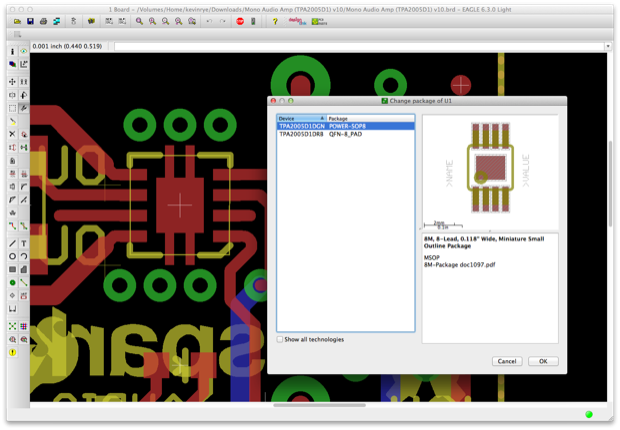Select the Paste brush tool
Viewport: 620px width, 430px height.
[x=12, y=121]
